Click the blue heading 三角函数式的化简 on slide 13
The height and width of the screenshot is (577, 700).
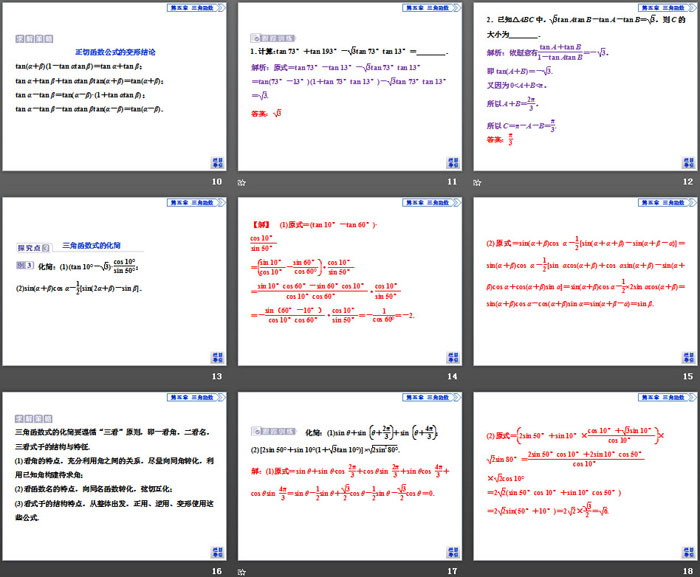pos(92,245)
